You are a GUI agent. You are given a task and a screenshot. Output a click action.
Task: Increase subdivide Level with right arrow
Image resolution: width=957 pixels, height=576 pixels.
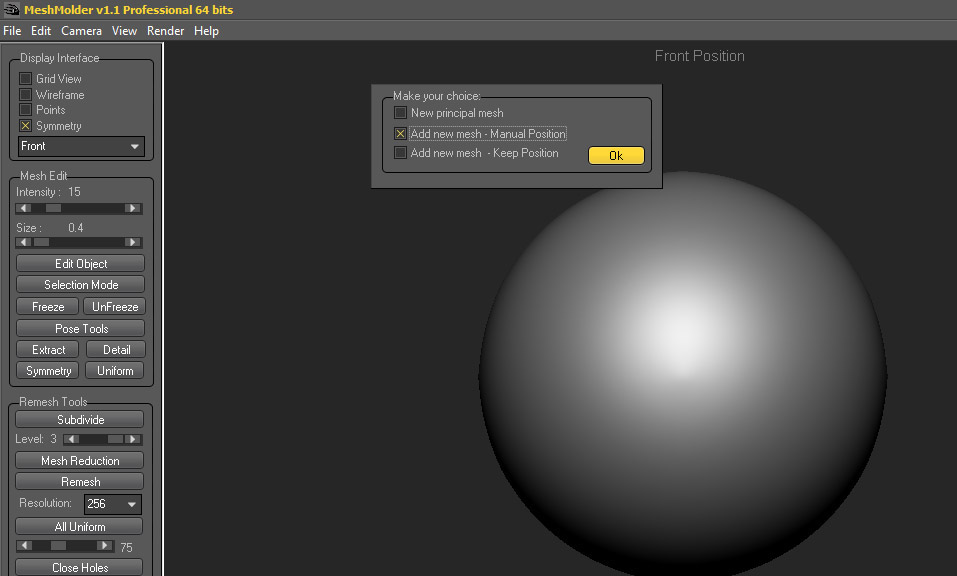(132, 439)
